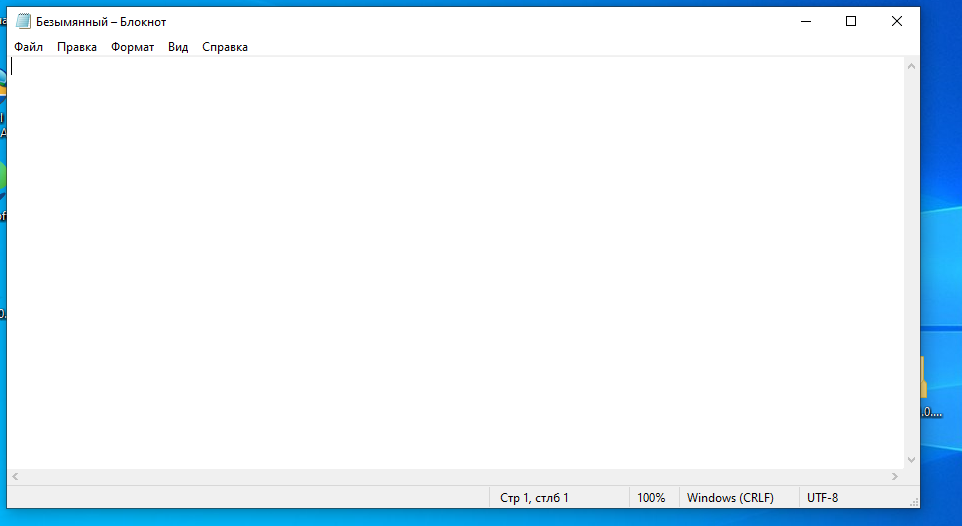Open the Вид menu
The image size is (962, 526).
pos(178,47)
